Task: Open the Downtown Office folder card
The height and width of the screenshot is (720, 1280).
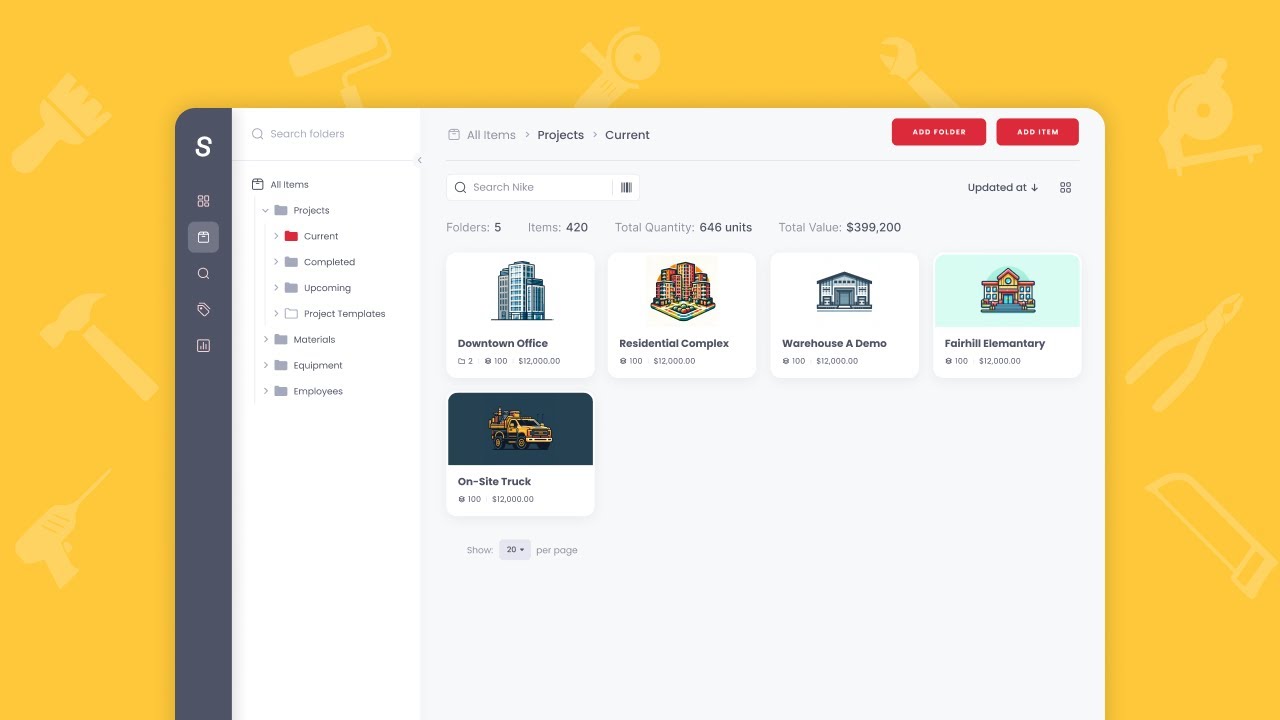Action: [520, 315]
